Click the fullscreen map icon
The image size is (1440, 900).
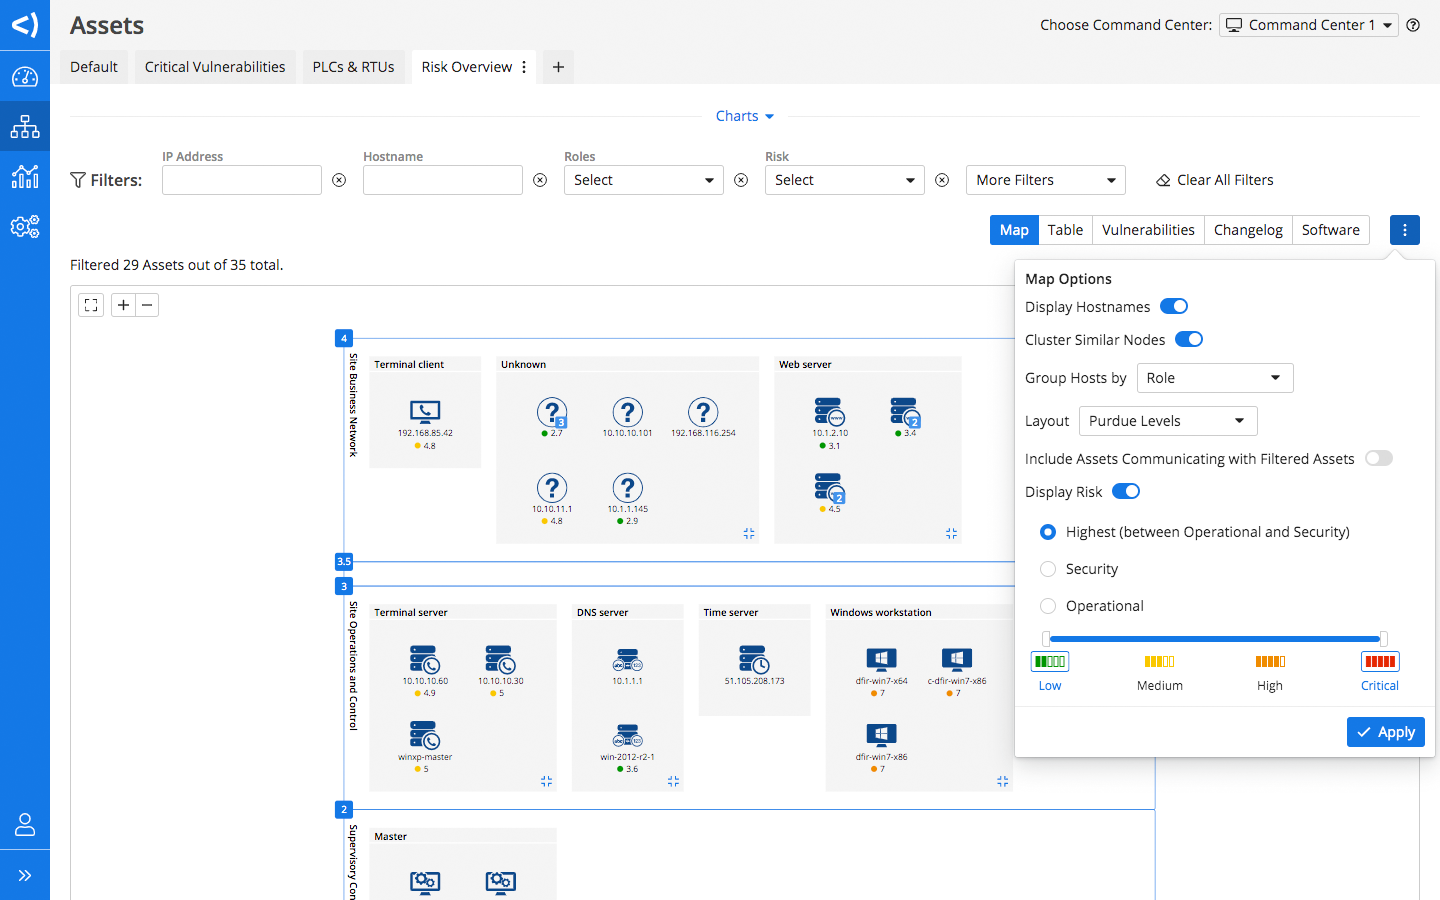click(91, 305)
